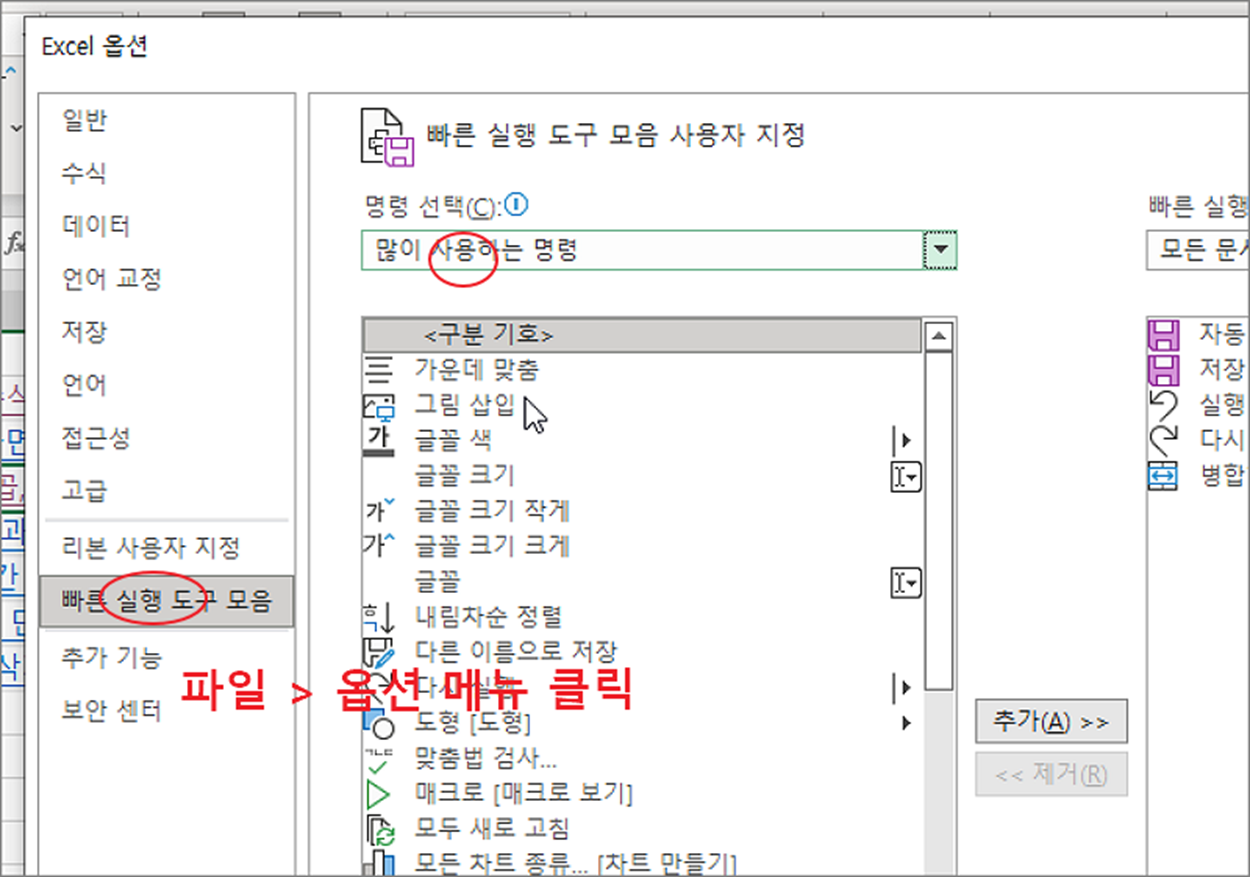Open the 수식 options category
The width and height of the screenshot is (1250, 877).
pos(84,174)
